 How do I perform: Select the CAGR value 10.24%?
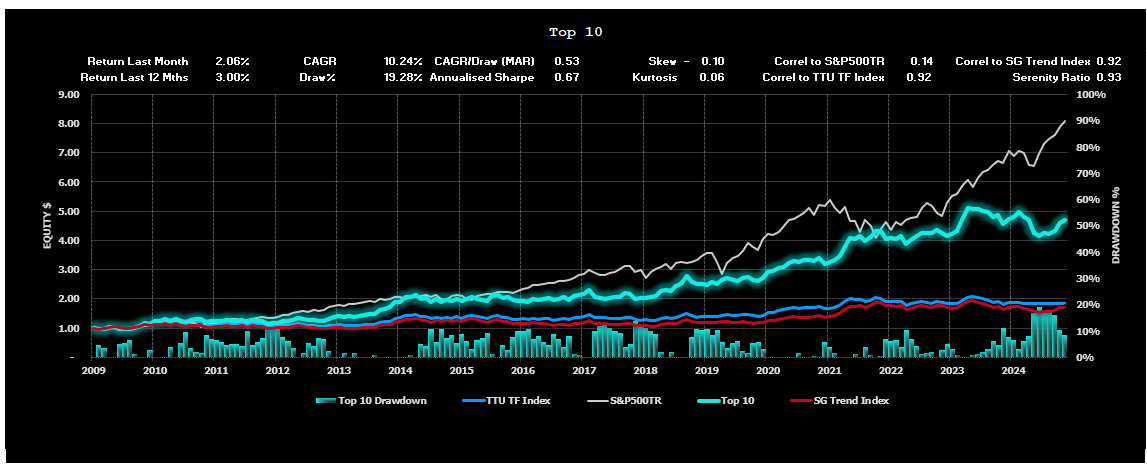(x=405, y=61)
